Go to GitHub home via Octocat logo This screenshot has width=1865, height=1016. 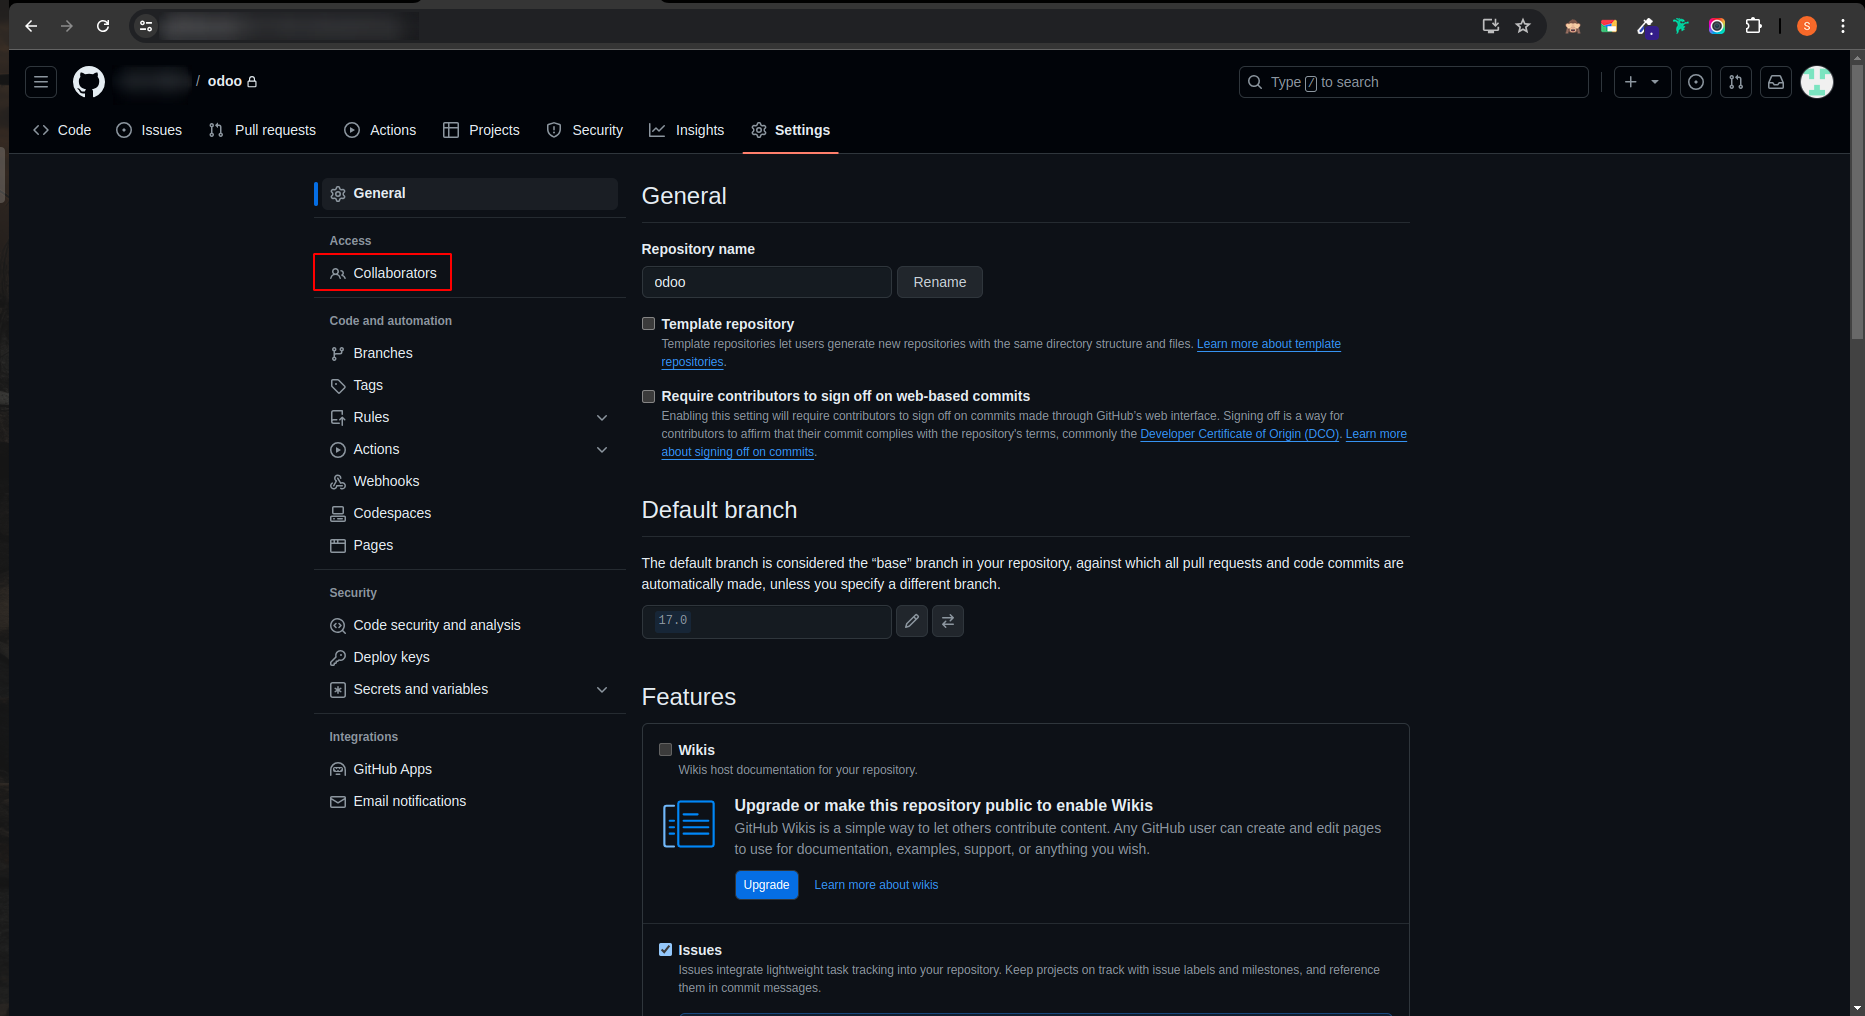[89, 82]
